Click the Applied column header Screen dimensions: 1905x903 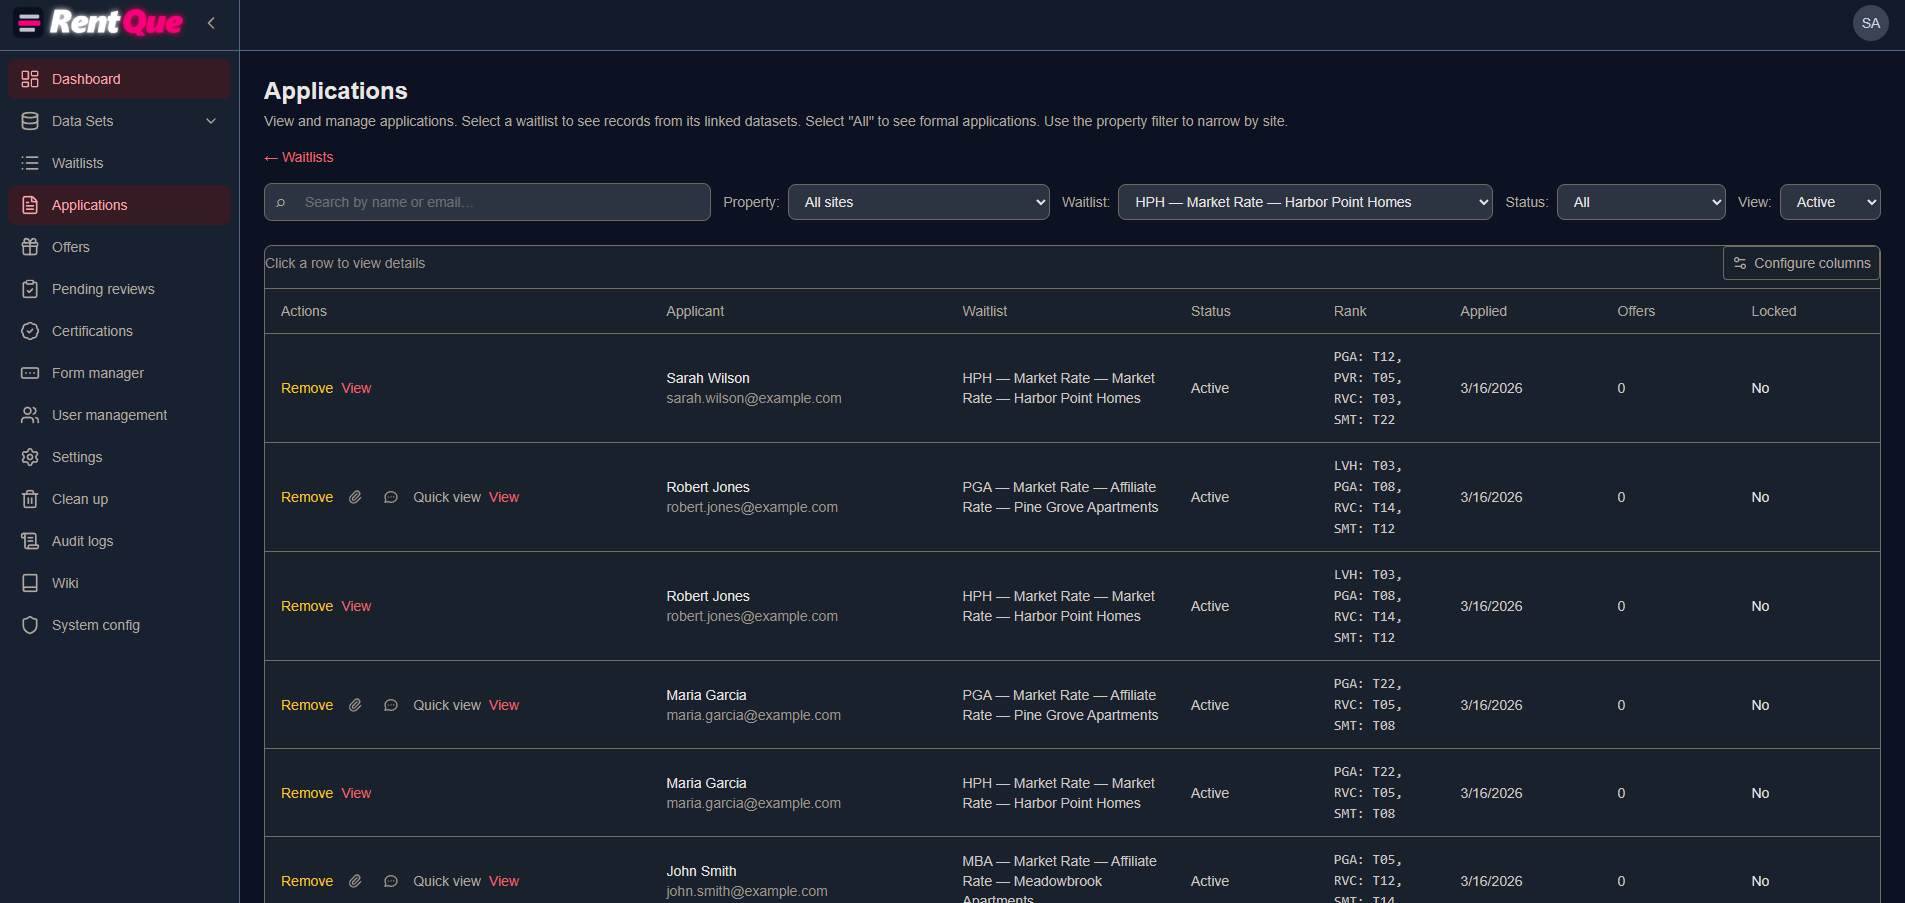(1483, 311)
